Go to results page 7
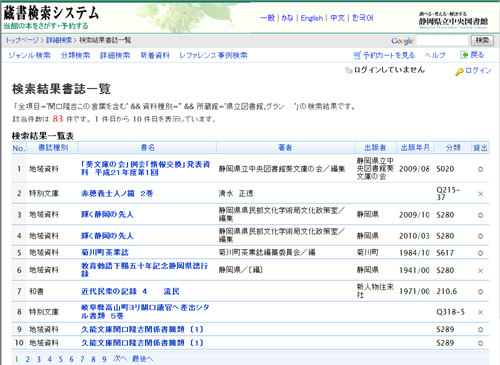This screenshot has width=500, height=365. (82, 359)
